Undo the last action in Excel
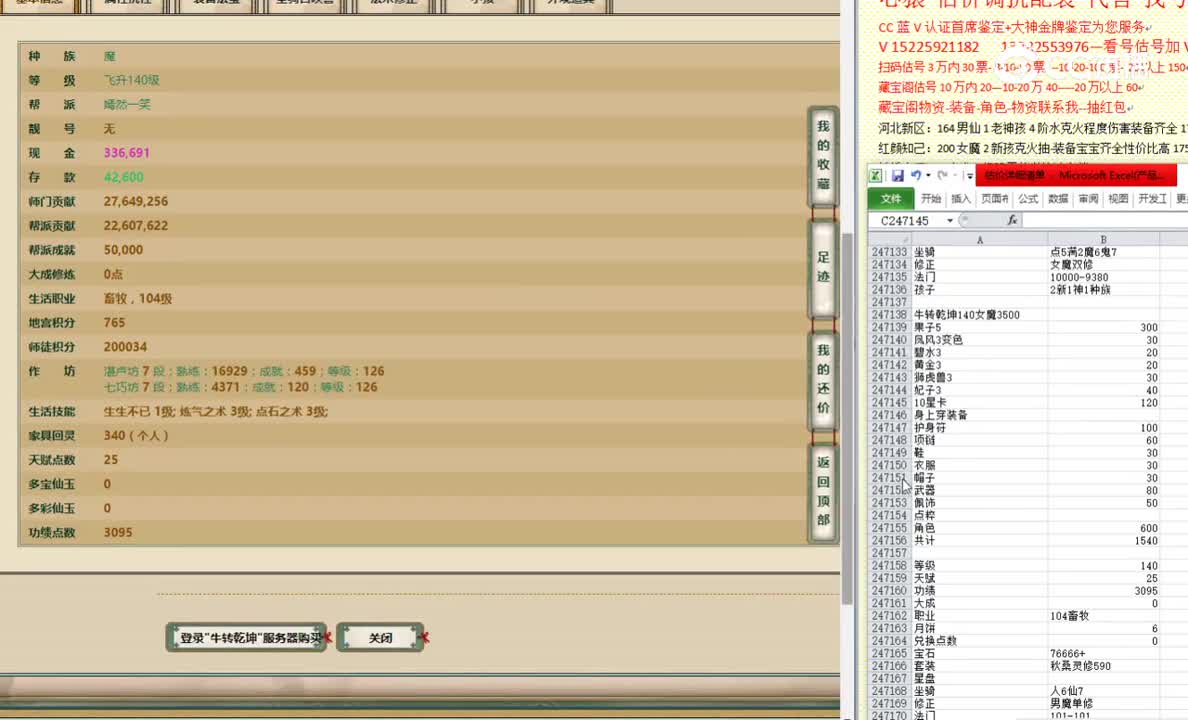1188x720 pixels. pos(916,176)
